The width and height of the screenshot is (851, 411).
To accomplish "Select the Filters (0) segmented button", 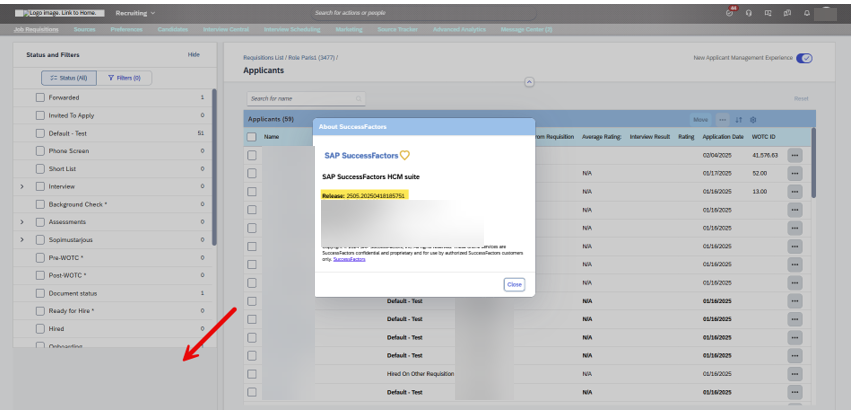I will (x=124, y=78).
